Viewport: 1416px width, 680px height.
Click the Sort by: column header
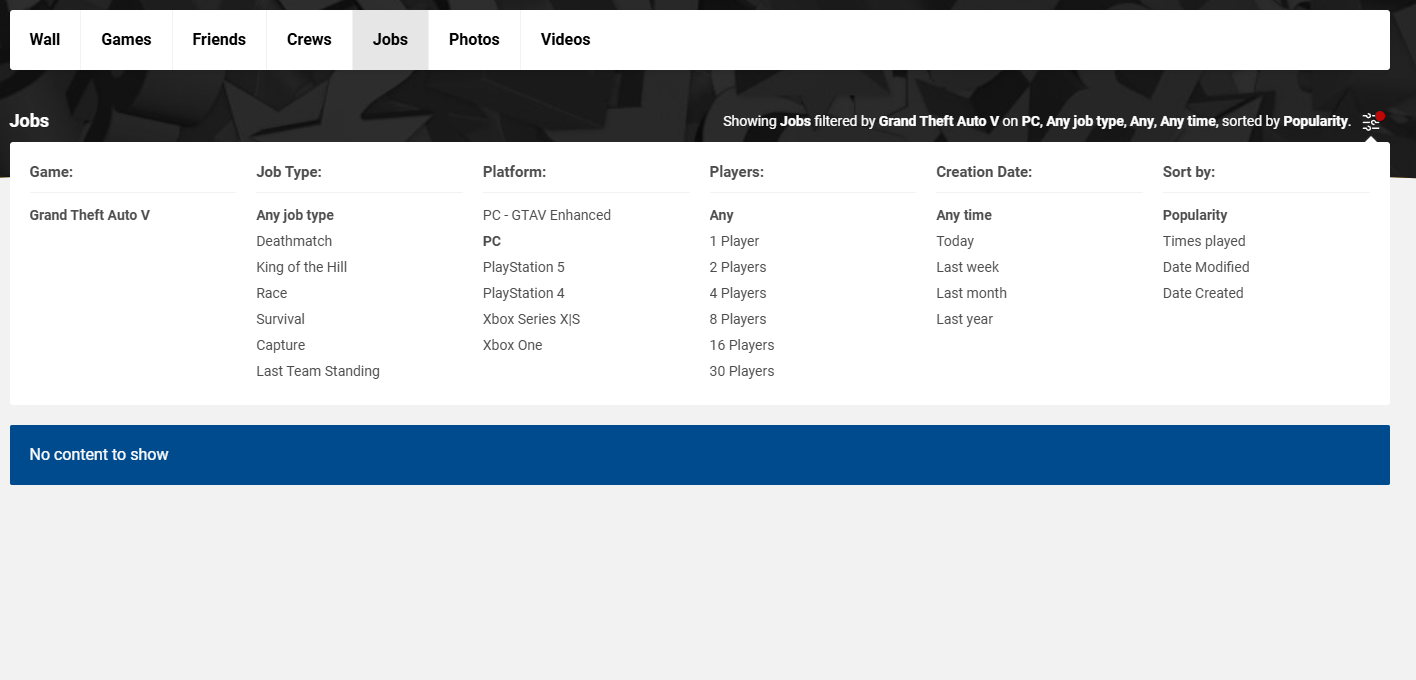[x=1189, y=172]
